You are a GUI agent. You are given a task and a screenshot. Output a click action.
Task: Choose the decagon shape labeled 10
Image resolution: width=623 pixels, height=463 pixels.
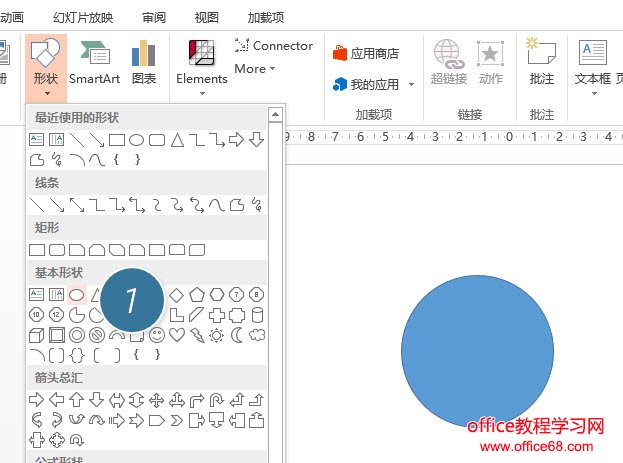37,315
